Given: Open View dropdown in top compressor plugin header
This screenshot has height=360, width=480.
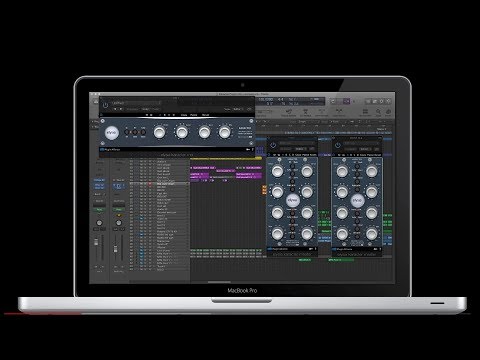Looking at the screenshot, I should [x=238, y=109].
